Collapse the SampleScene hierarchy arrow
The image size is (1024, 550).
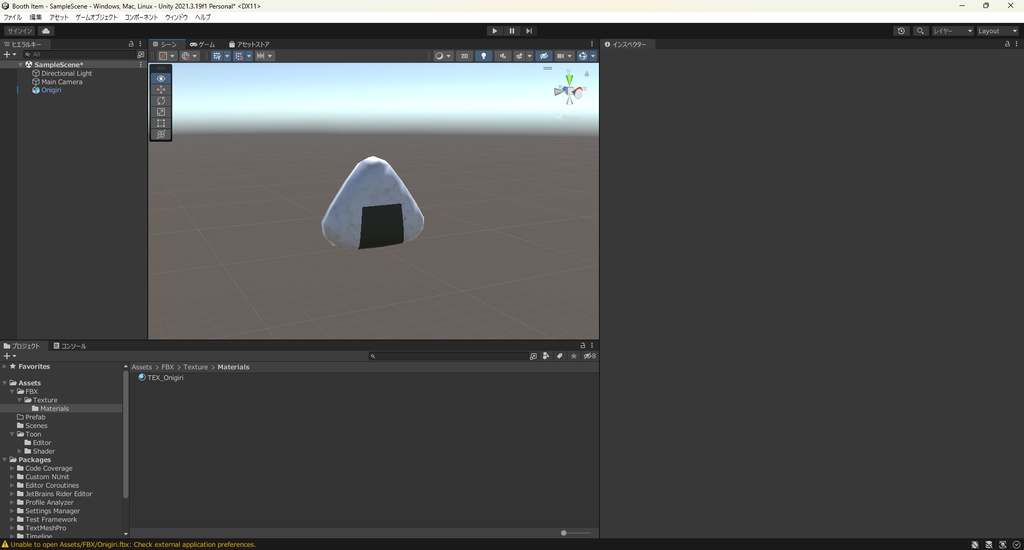tap(21, 65)
